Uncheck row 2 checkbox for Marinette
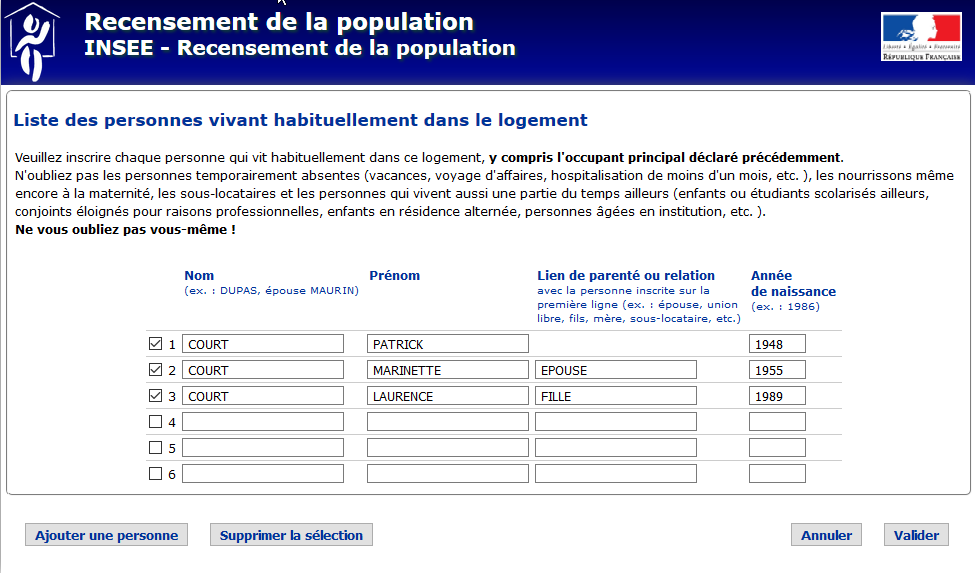975x573 pixels. 155,370
